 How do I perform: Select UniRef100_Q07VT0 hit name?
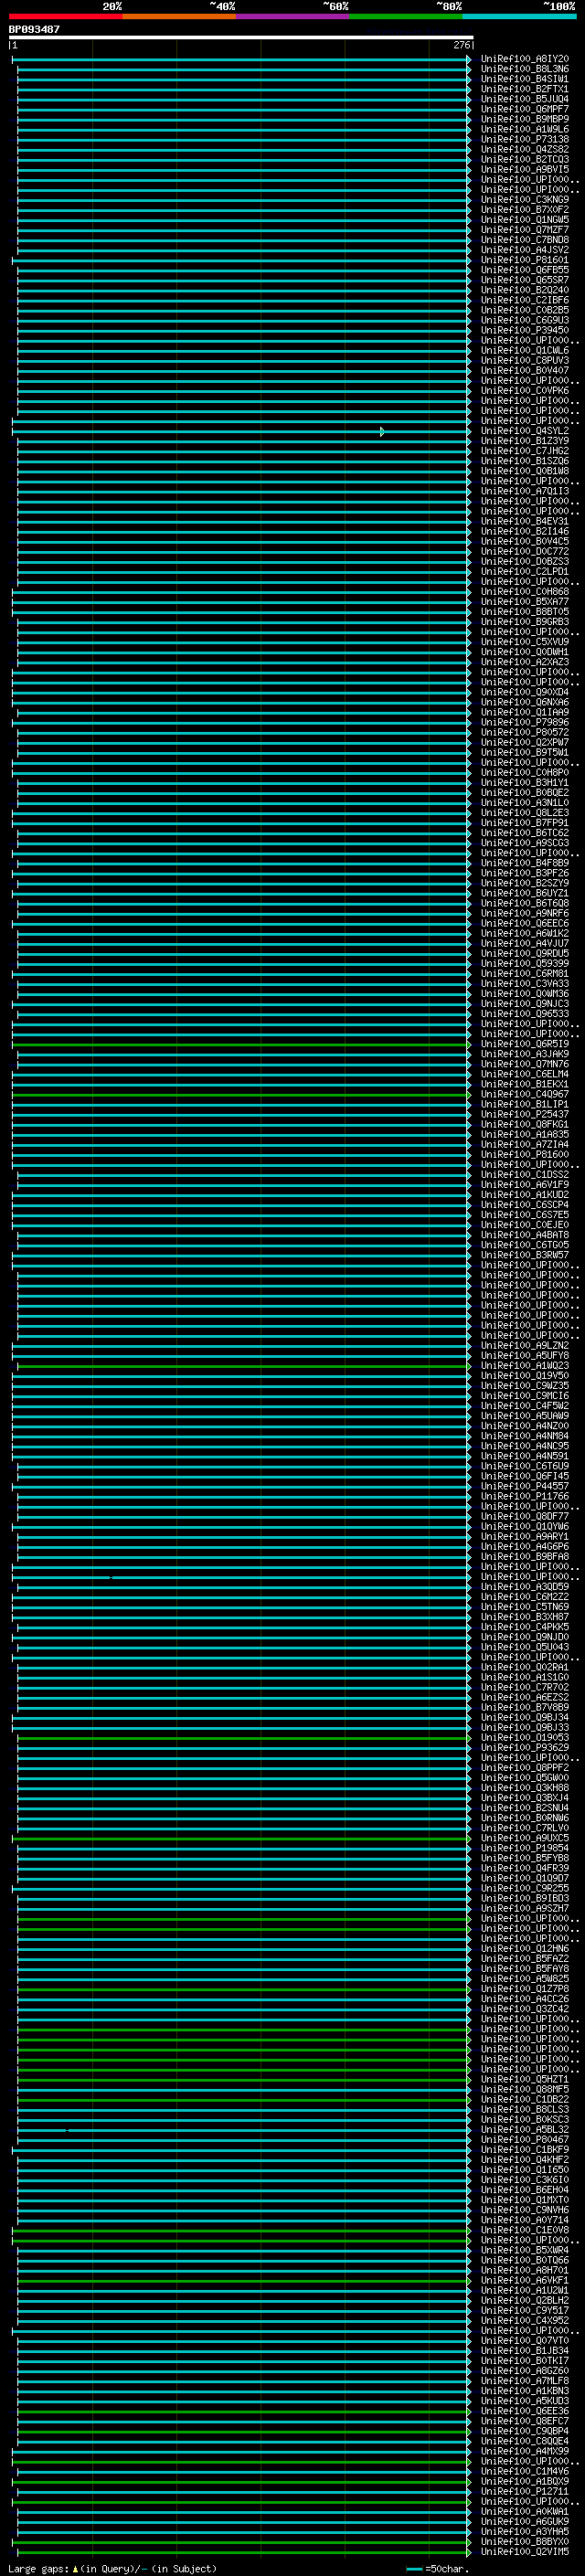point(525,2340)
